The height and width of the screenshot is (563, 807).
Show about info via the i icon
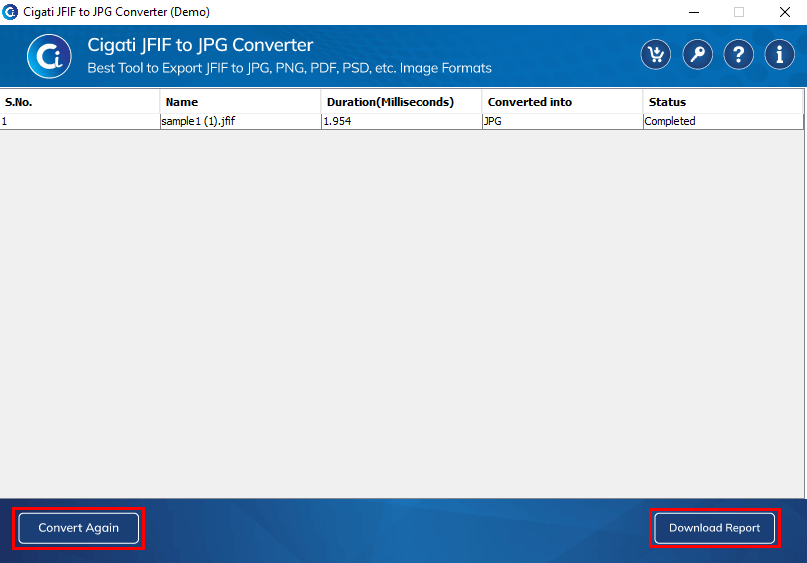(x=780, y=54)
